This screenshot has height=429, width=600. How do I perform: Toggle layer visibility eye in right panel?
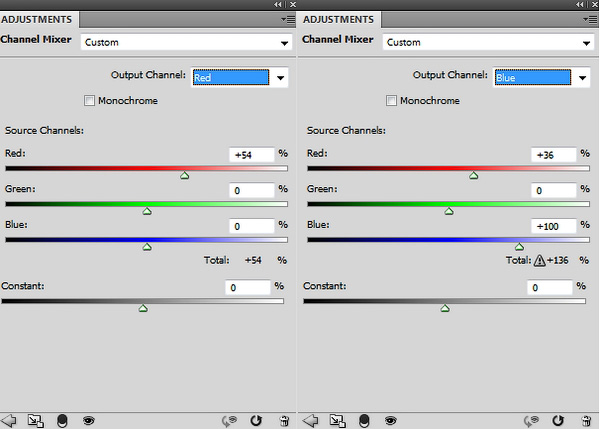click(390, 421)
